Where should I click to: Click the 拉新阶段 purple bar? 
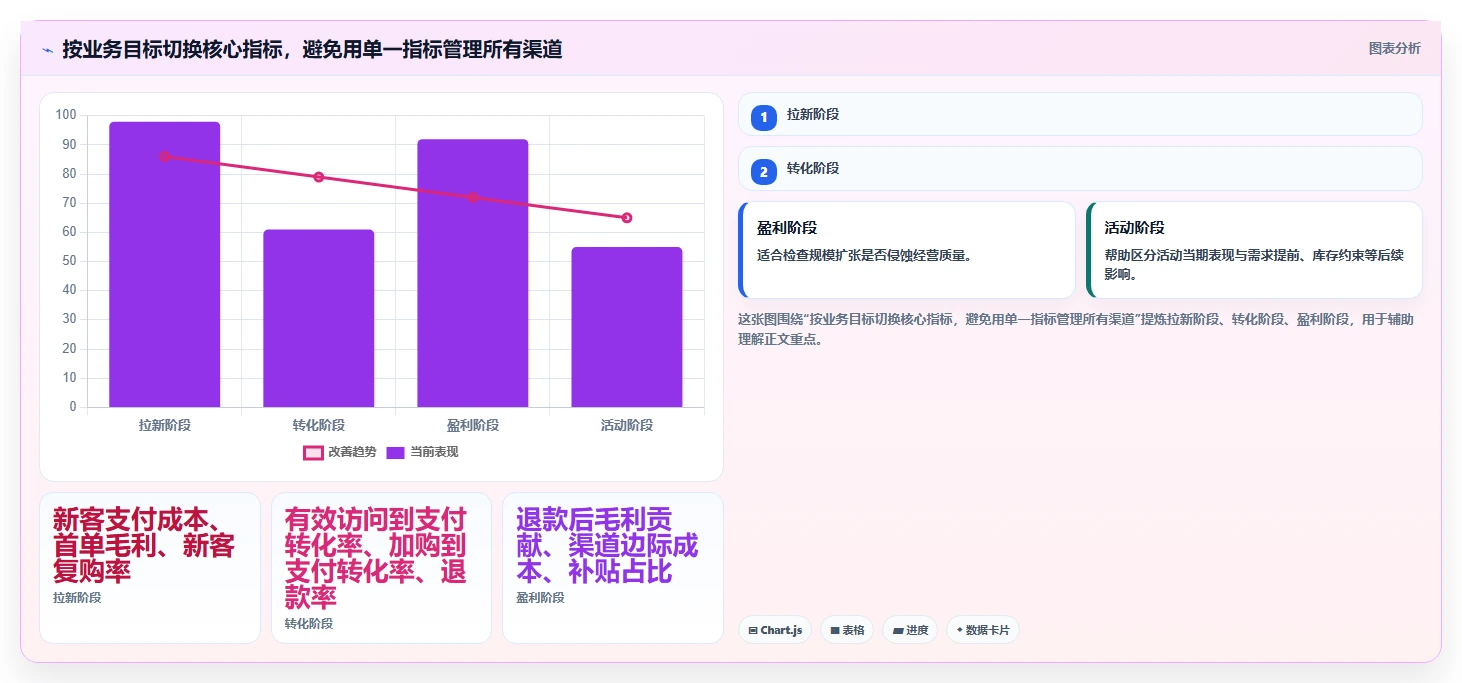coord(165,264)
